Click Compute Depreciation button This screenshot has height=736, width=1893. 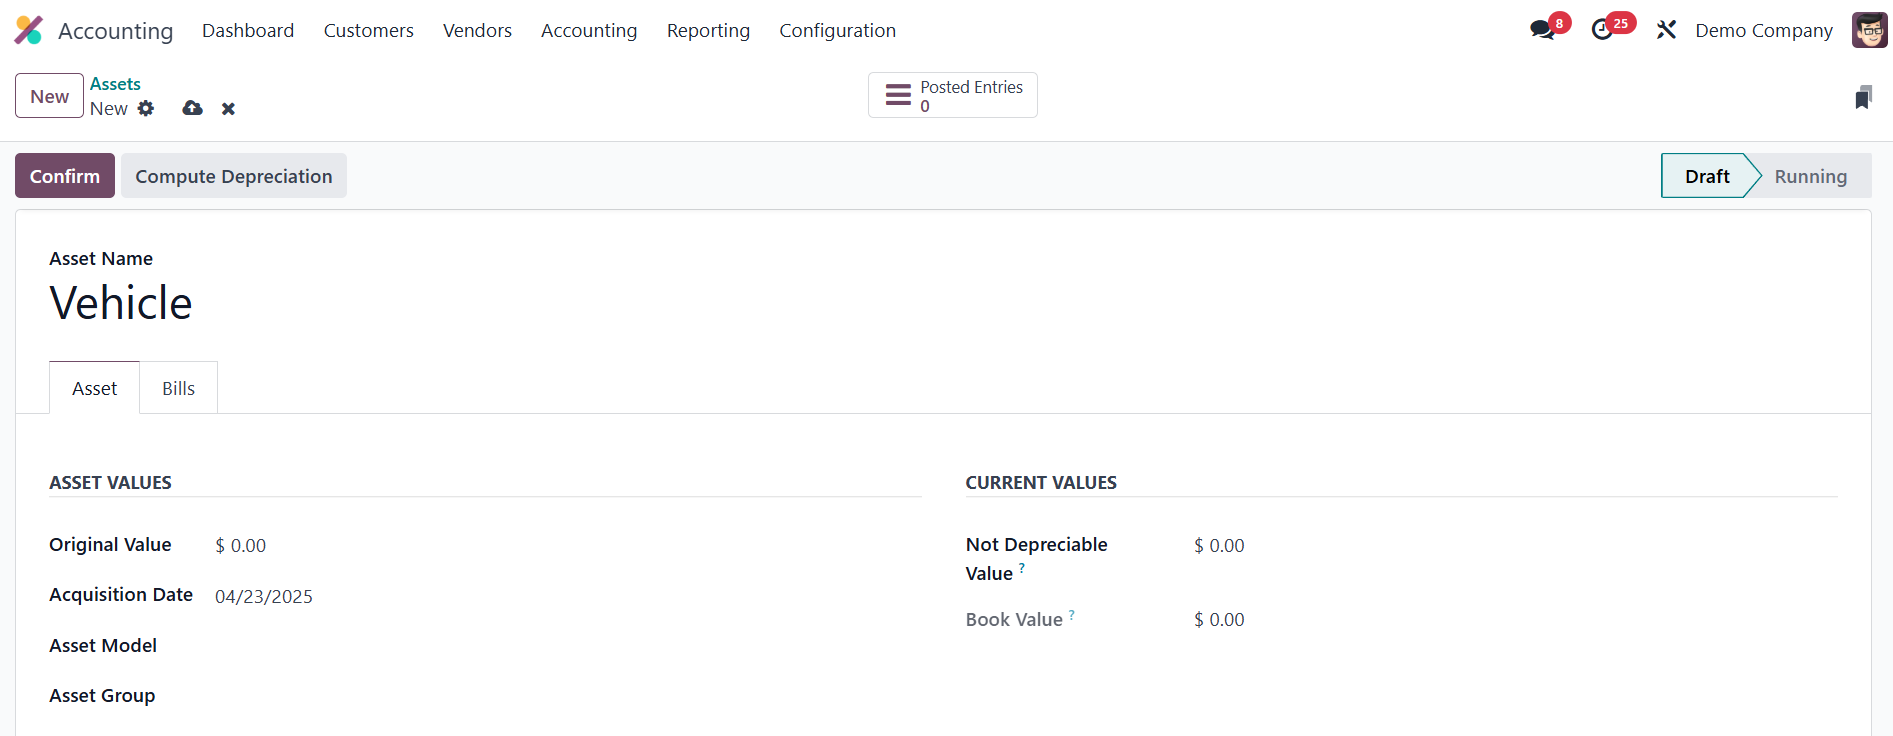click(x=233, y=176)
